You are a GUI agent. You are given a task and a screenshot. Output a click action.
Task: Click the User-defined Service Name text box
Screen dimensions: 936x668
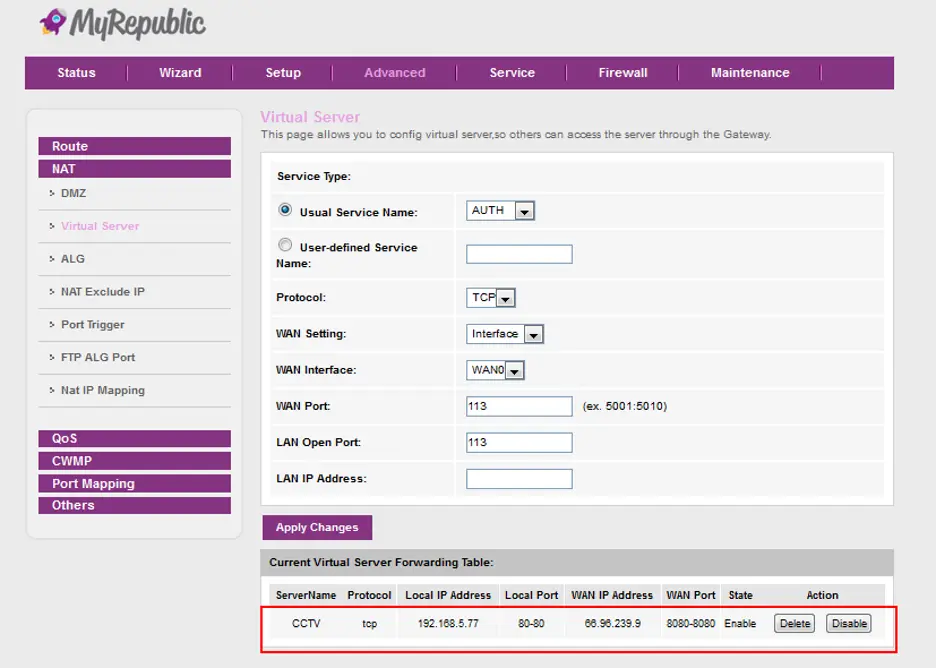click(x=519, y=254)
